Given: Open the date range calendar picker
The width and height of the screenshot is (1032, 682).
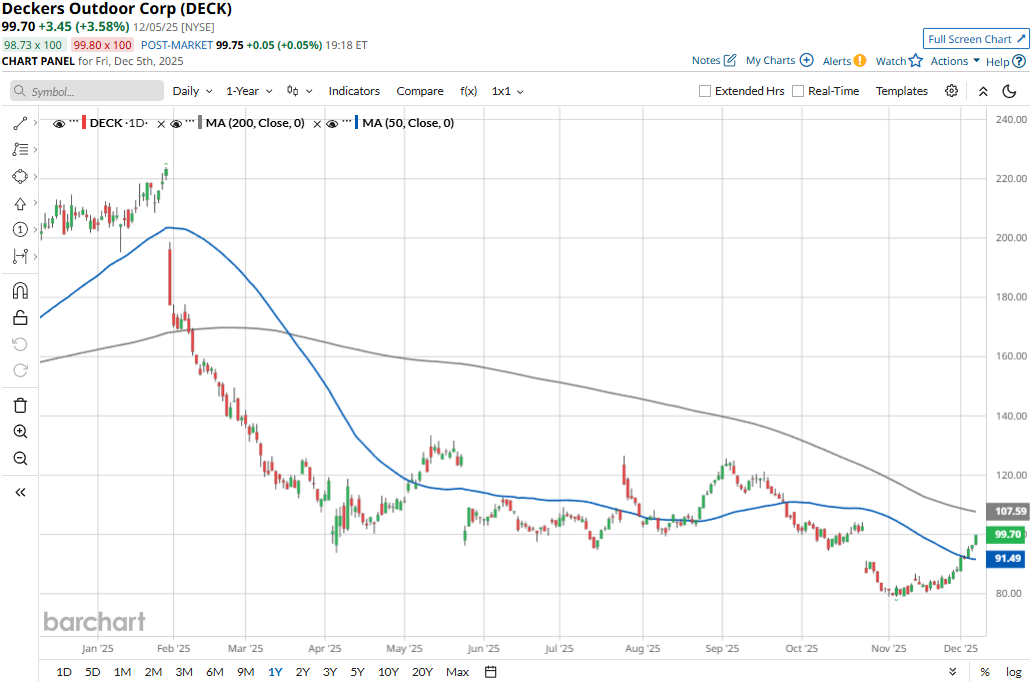Looking at the screenshot, I should [490, 671].
